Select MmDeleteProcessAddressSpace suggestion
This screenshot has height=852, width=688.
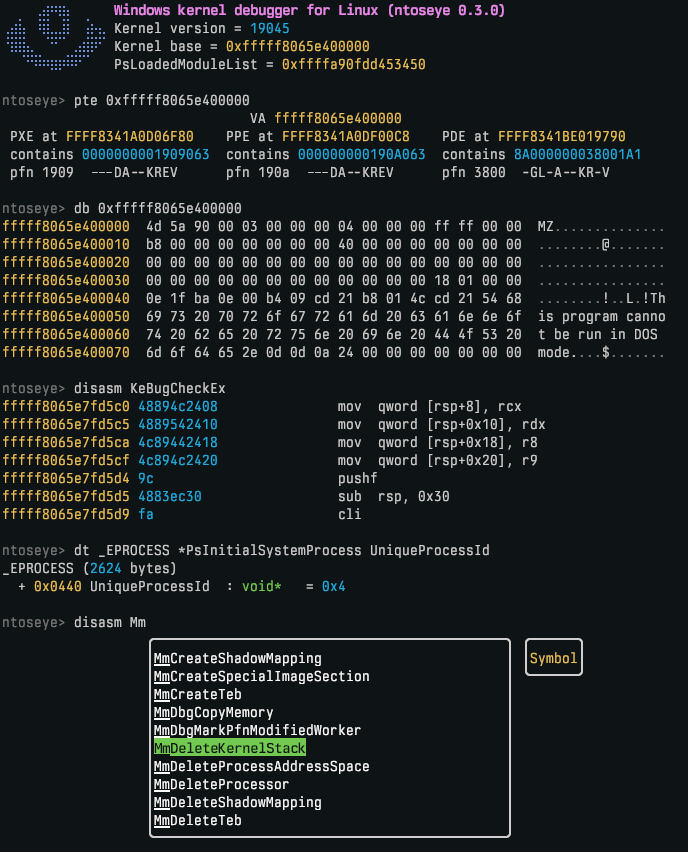[x=261, y=766]
